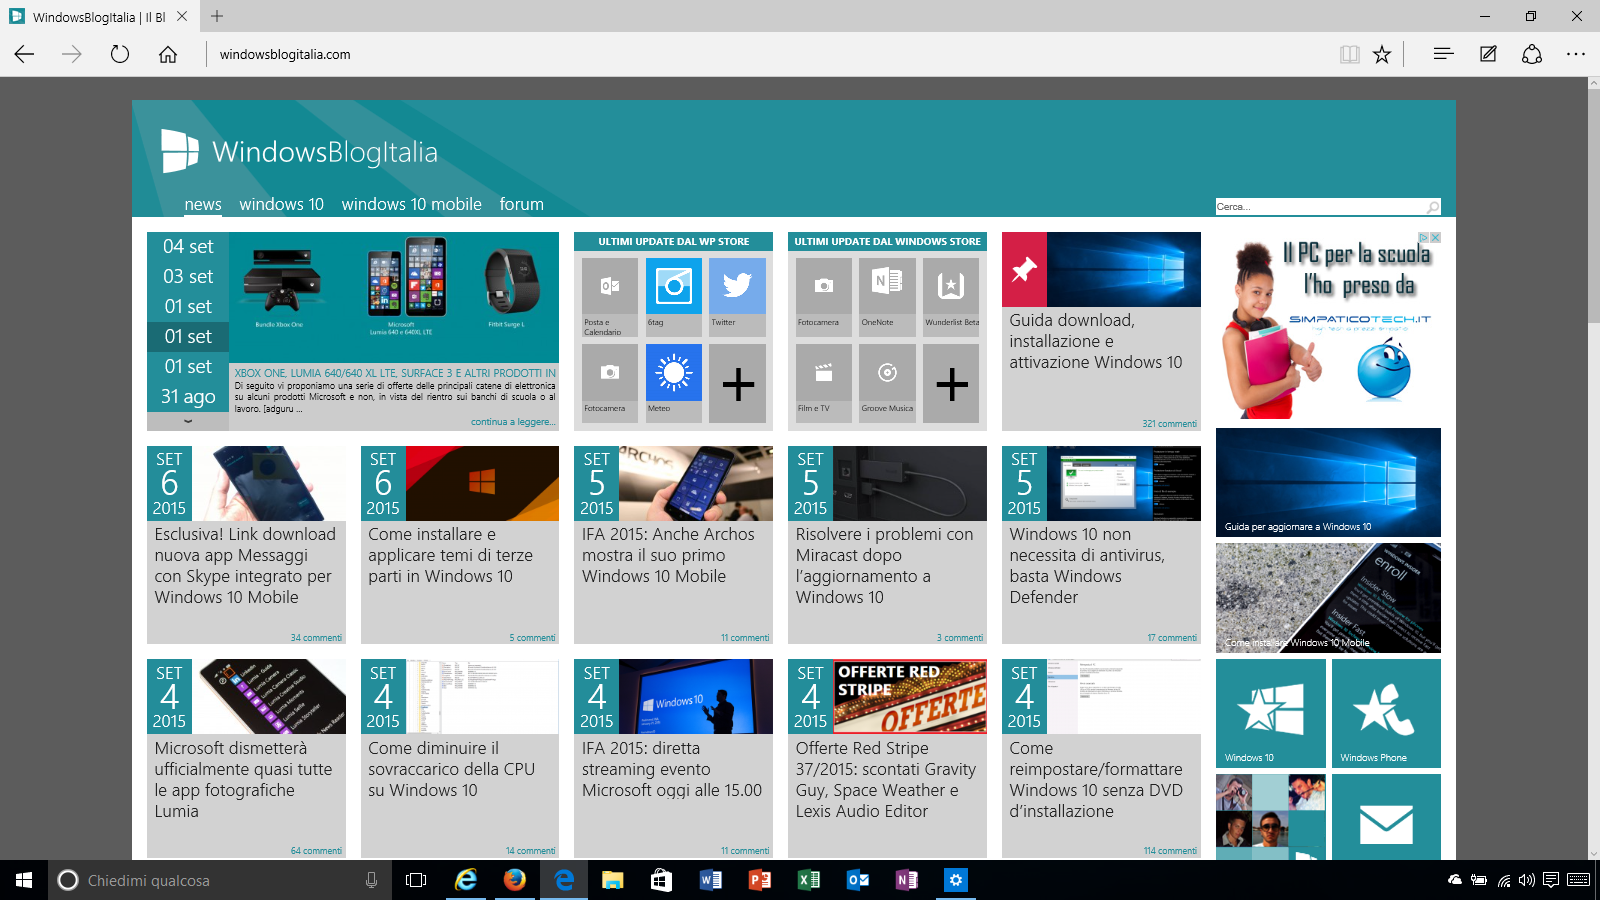The height and width of the screenshot is (900, 1600).
Task: Select the news navigation tab
Action: 203,204
